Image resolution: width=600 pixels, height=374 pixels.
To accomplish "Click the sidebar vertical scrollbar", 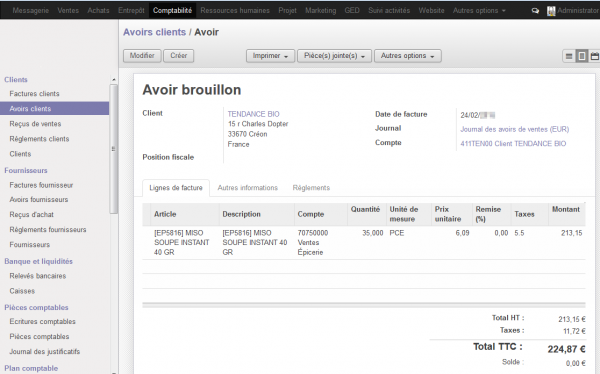I will point(114,149).
